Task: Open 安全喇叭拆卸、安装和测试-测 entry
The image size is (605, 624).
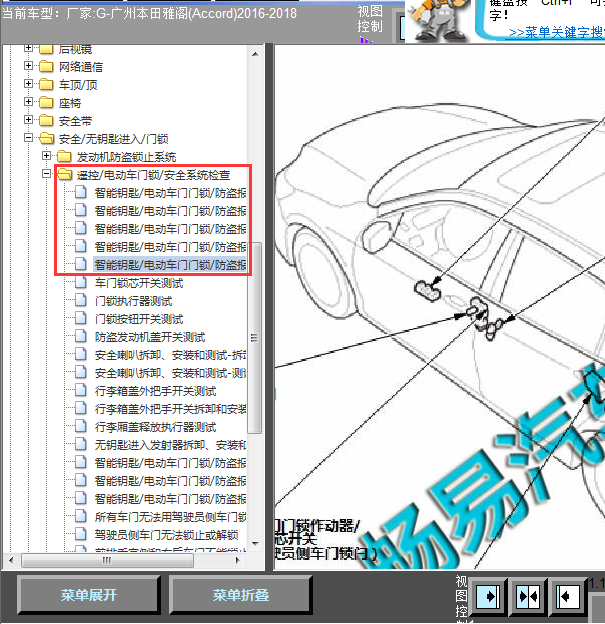Action: coord(170,373)
